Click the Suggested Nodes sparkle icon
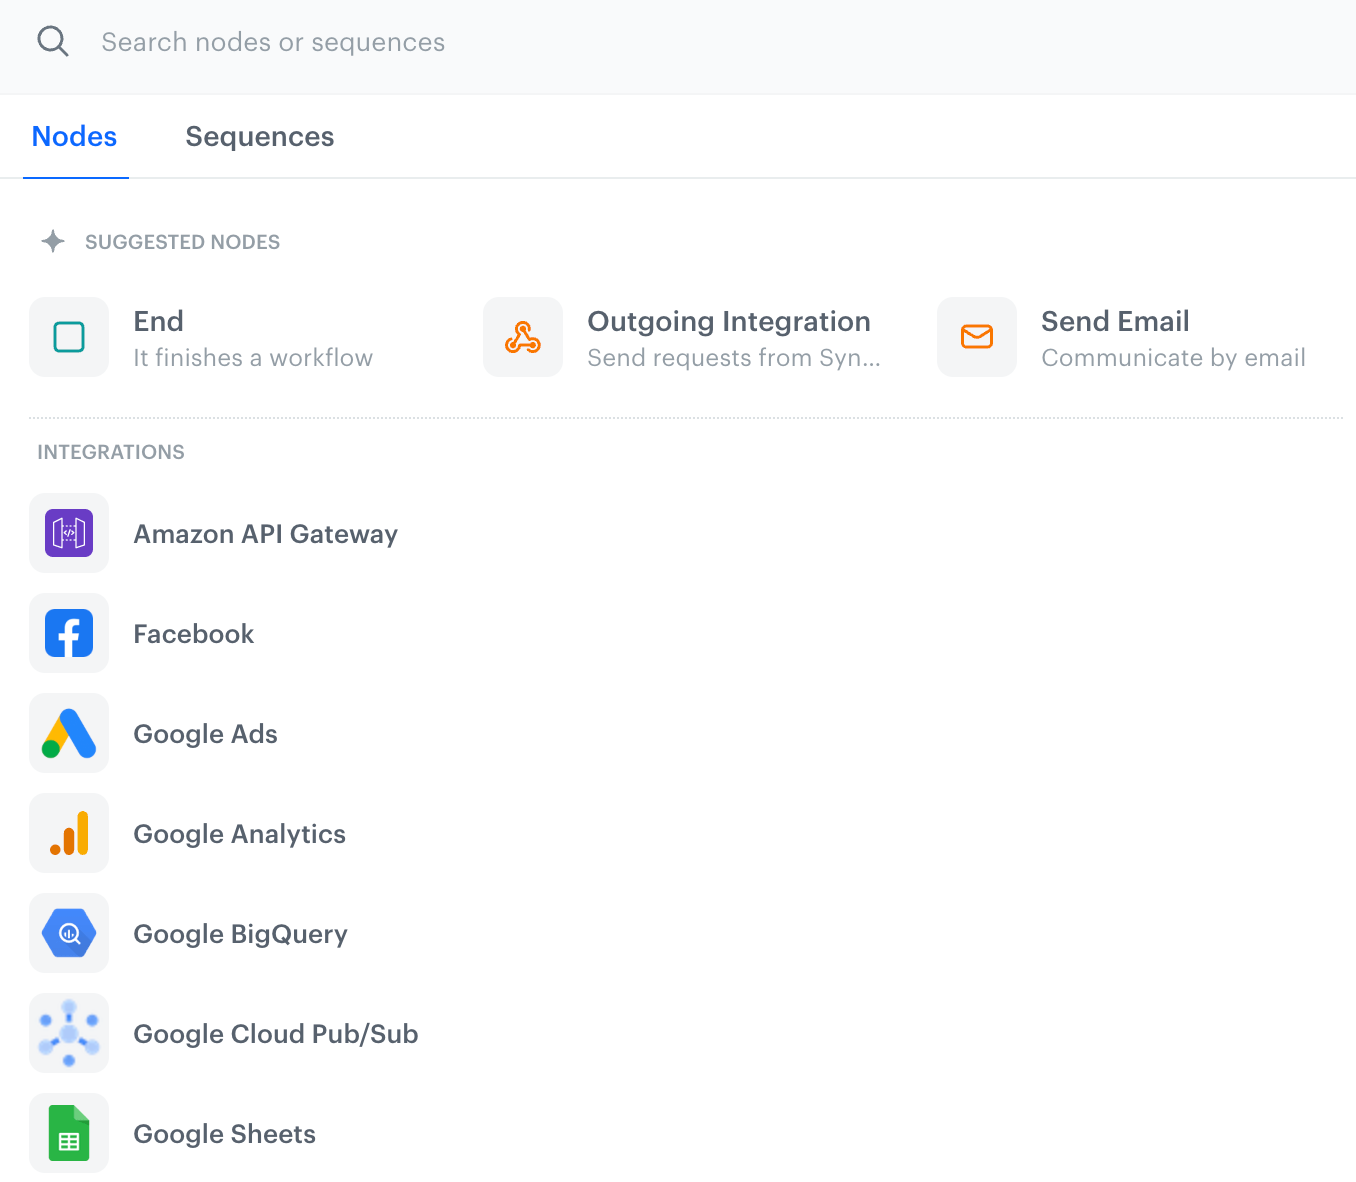The image size is (1356, 1182). [x=53, y=241]
